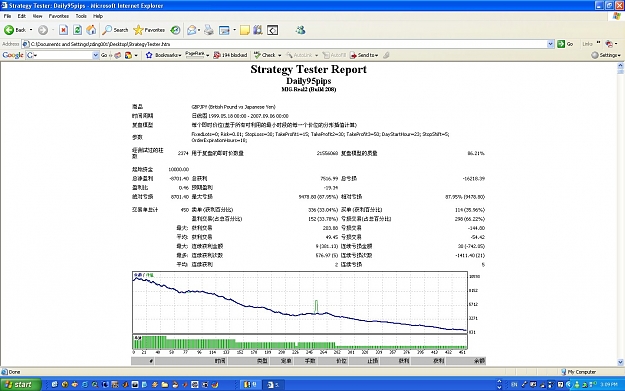
Task: Click the Google toolbar highlighter icon
Action: (x=386, y=55)
